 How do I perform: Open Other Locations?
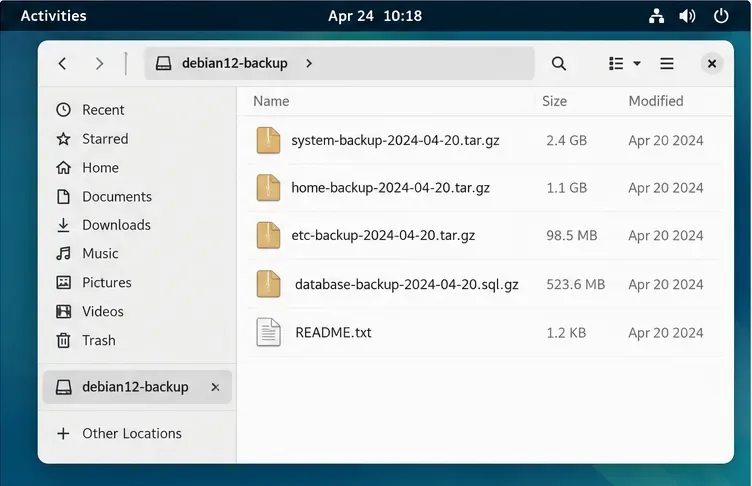[132, 434]
